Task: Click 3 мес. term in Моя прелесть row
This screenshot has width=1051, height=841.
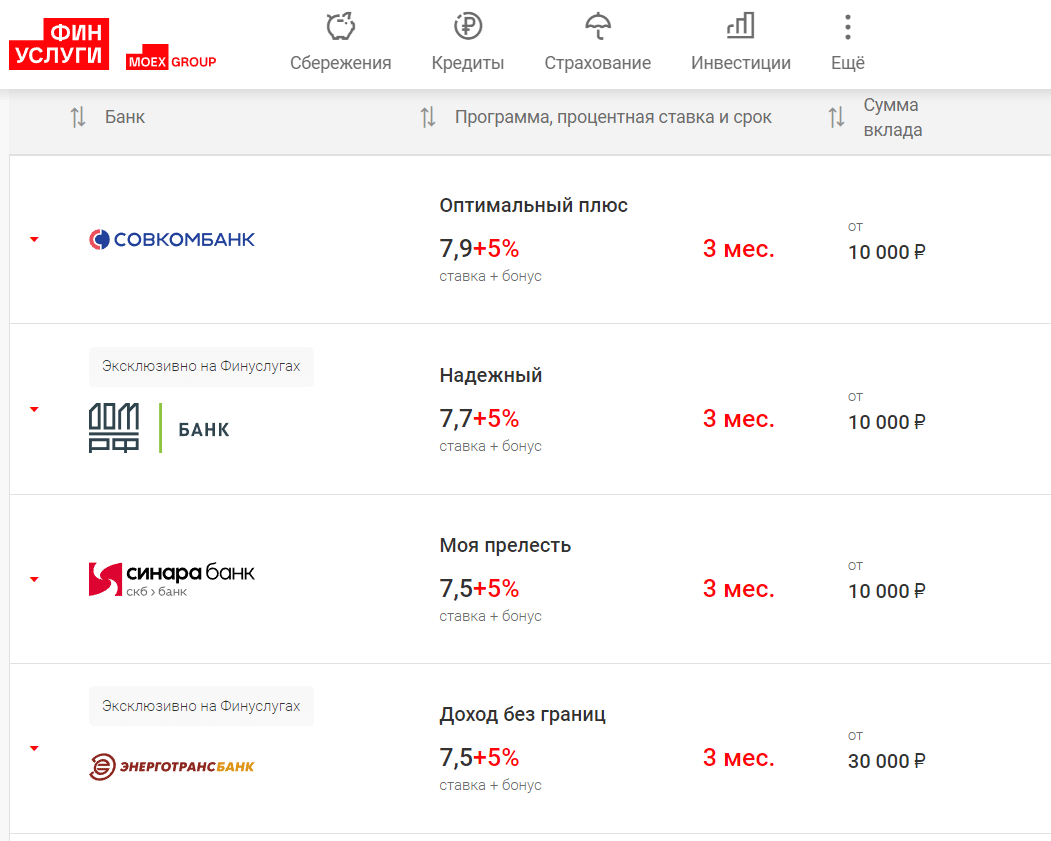Action: pos(739,588)
